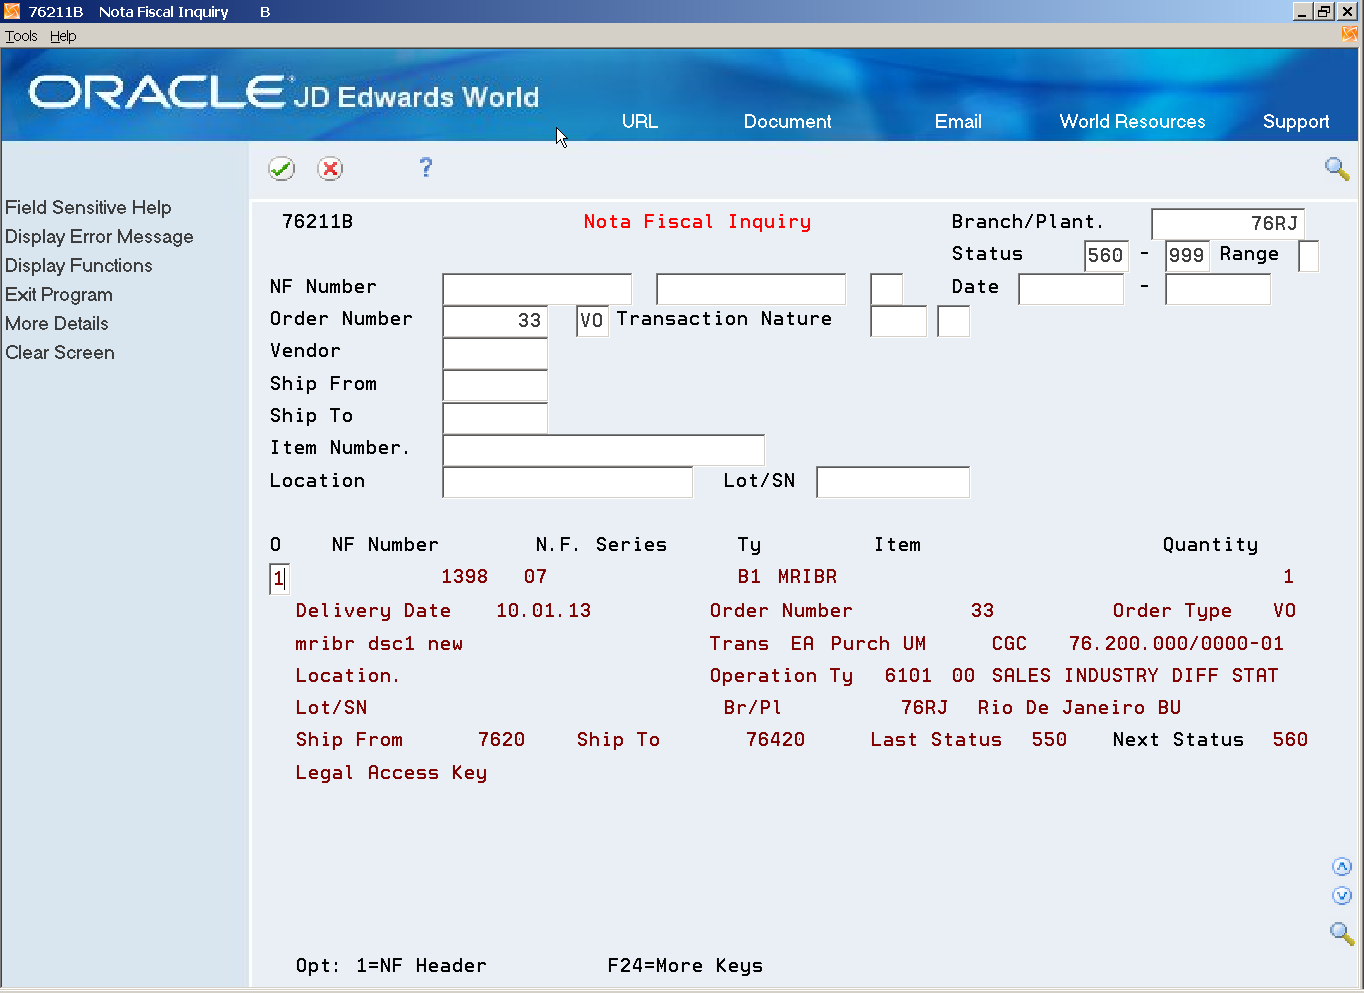Select Display Functions
Screen dimensions: 1364x993
coord(79,265)
